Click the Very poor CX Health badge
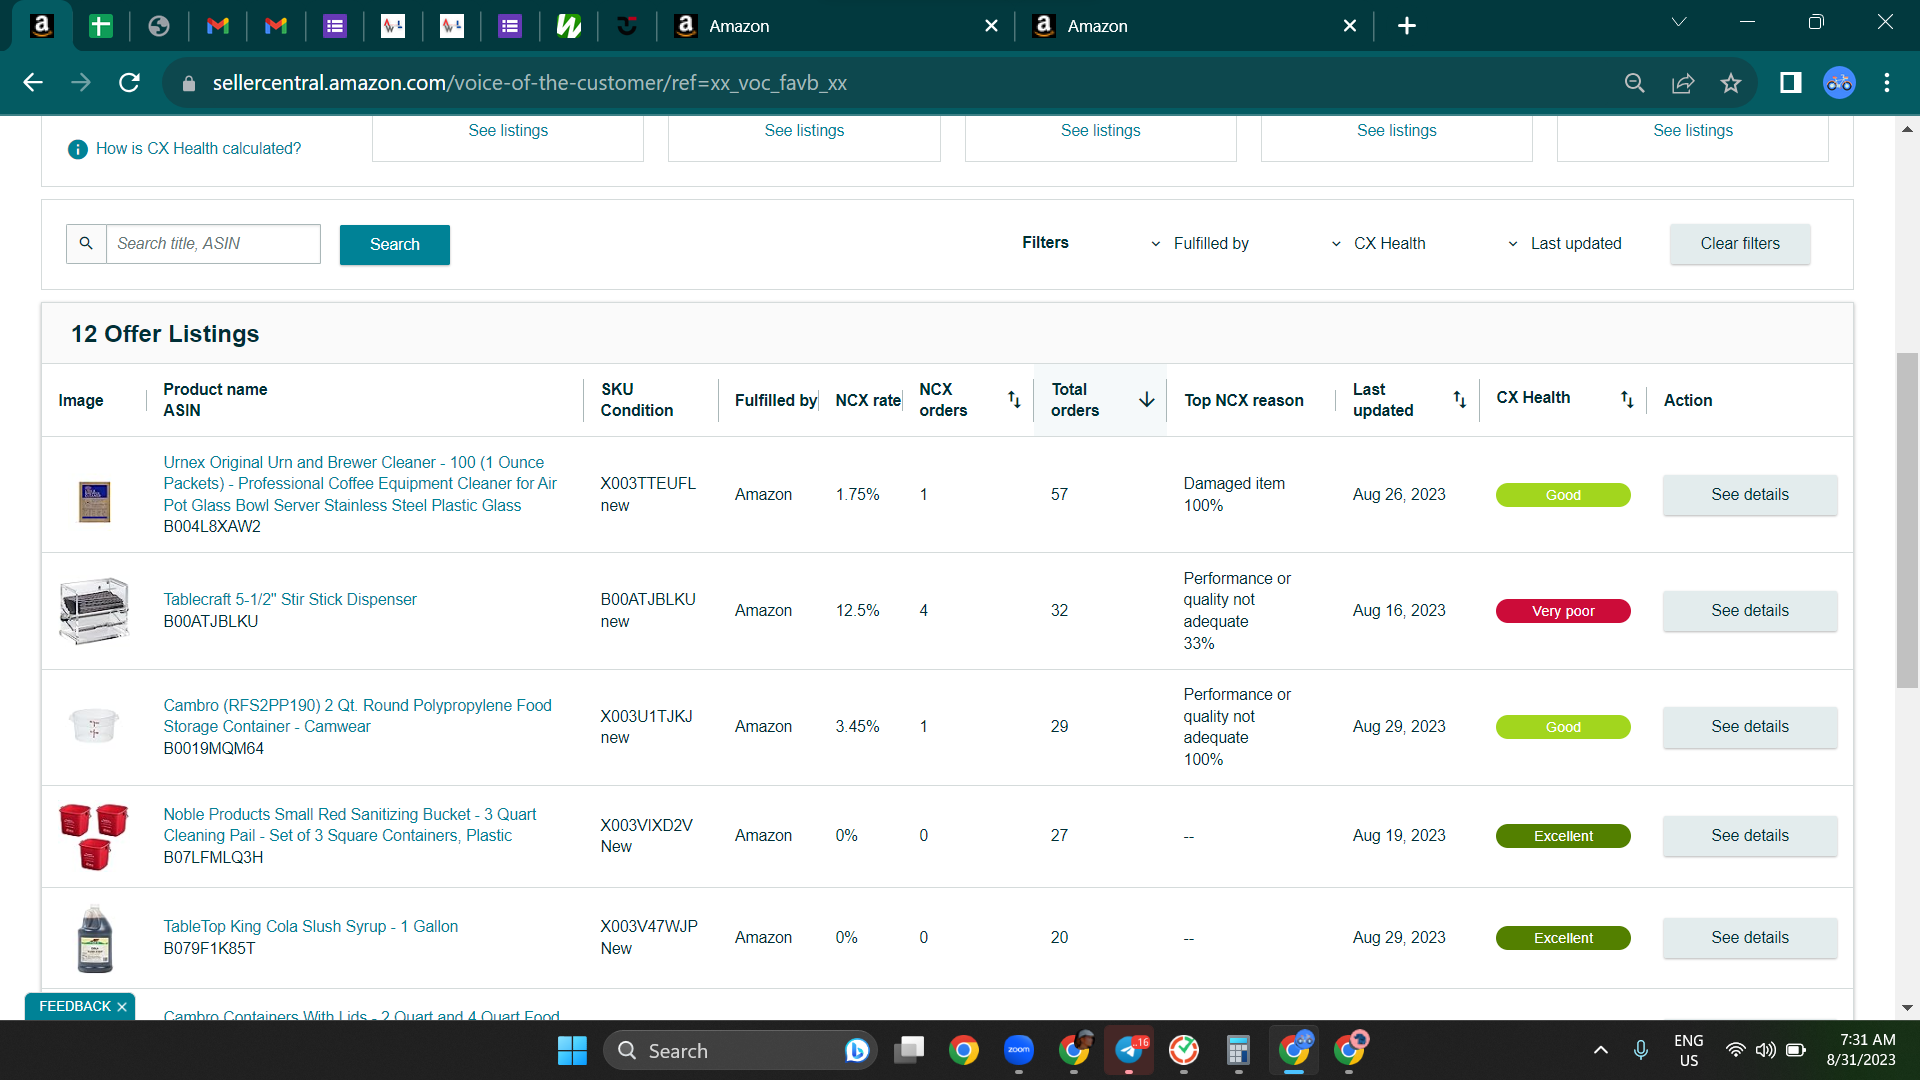The height and width of the screenshot is (1080, 1920). [1563, 611]
